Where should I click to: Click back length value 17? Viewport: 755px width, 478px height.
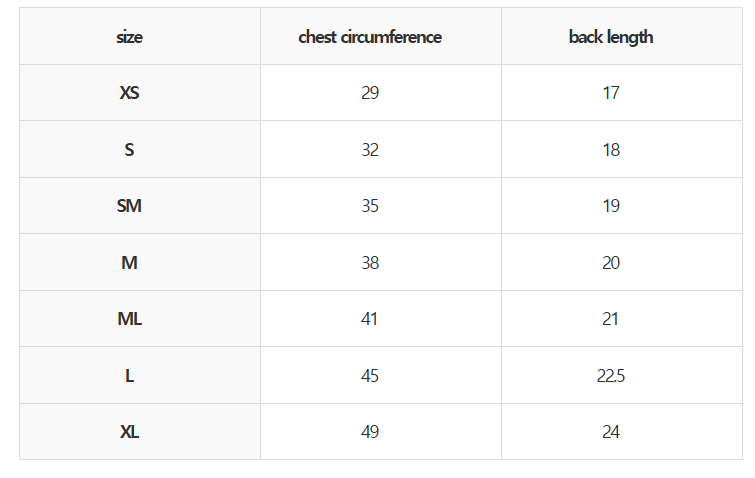click(x=611, y=93)
